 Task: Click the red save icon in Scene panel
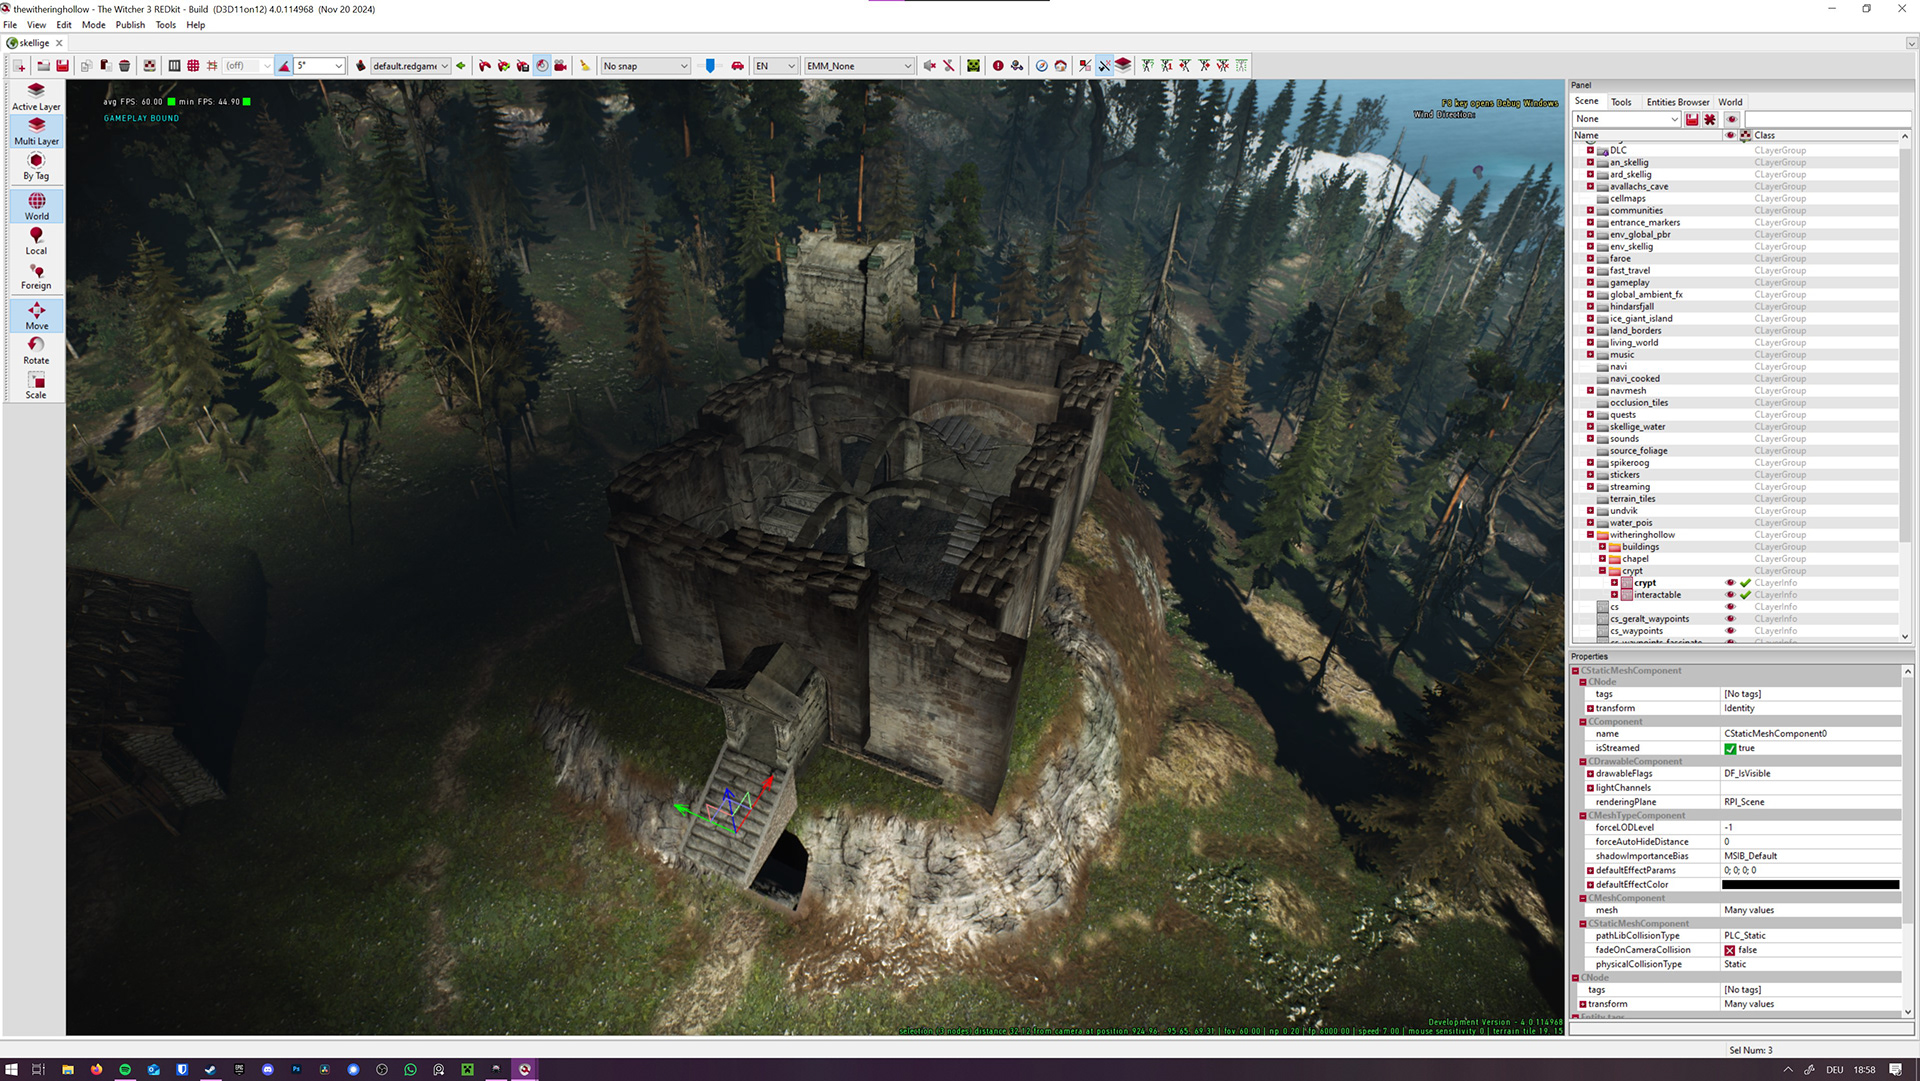[x=1692, y=119]
